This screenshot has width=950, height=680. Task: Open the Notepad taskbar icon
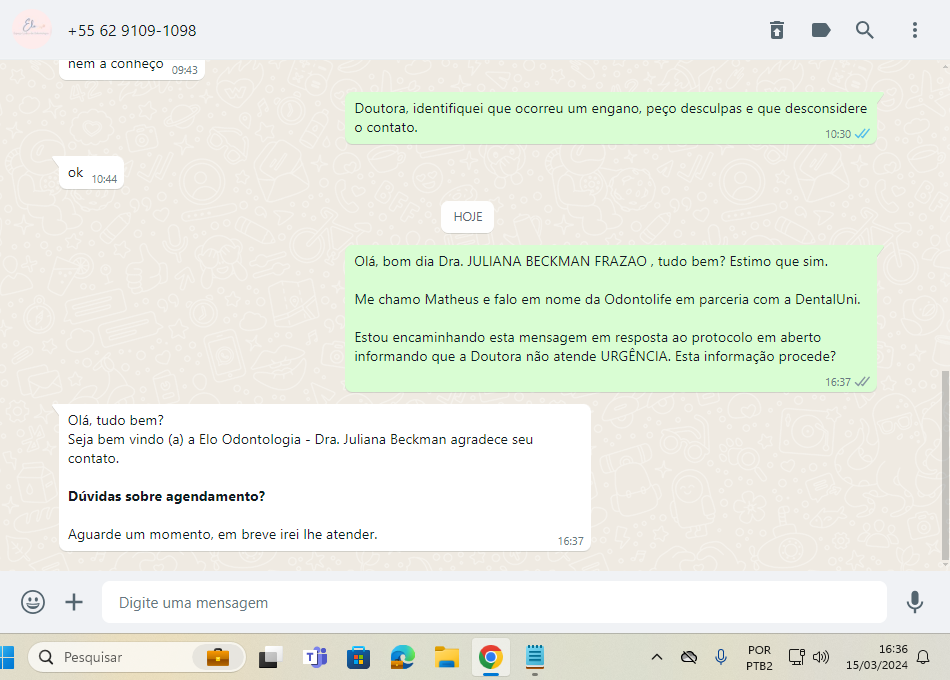[534, 657]
